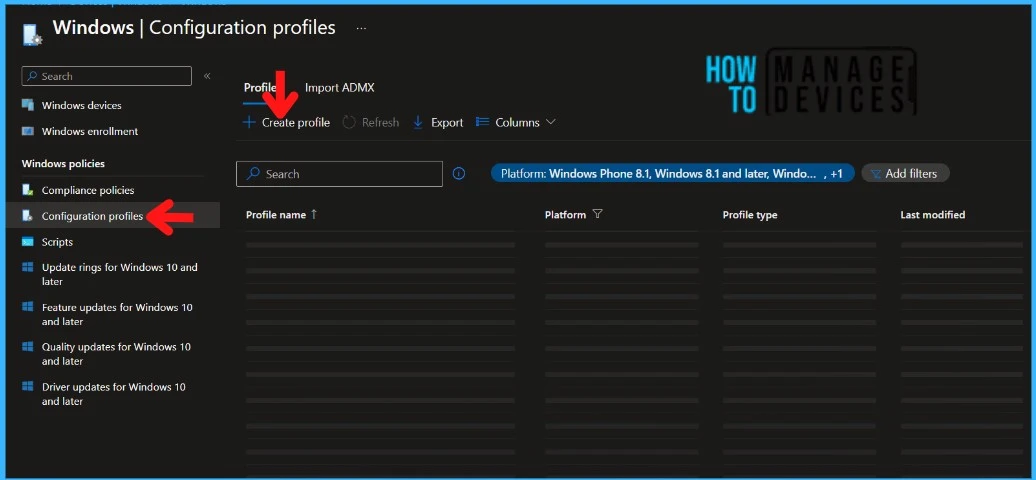Click the Add filters button

point(905,173)
